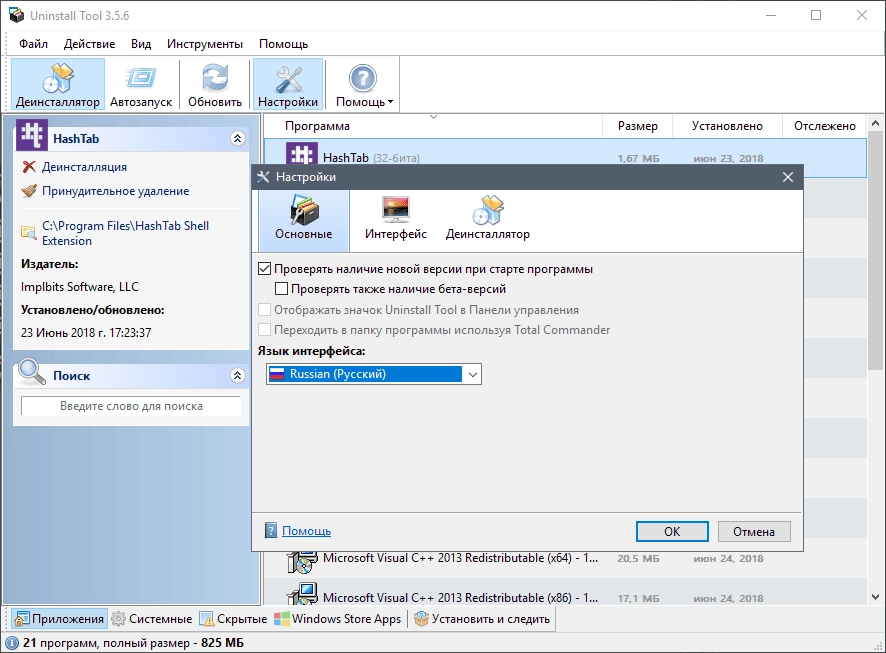Switch to the Приложения bottom tab

click(59, 619)
